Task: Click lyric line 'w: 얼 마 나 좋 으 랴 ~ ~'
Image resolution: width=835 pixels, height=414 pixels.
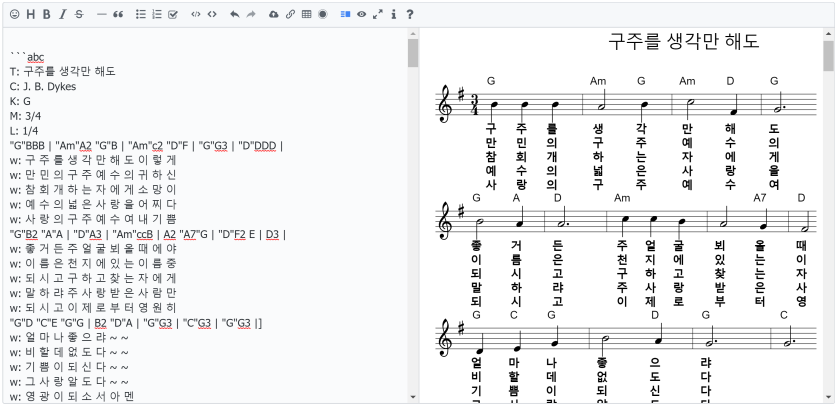Action: point(69,338)
